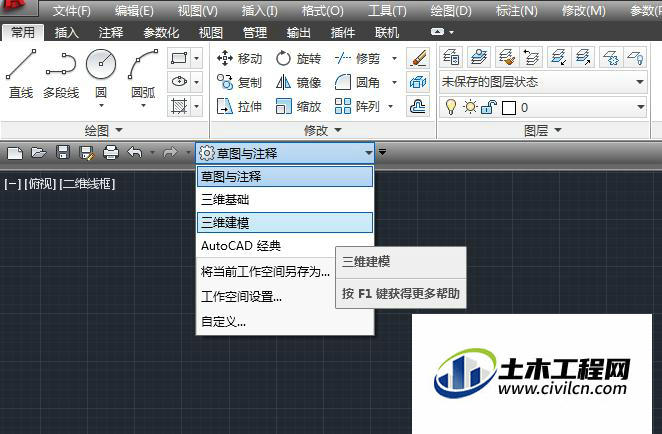662x434 pixels.
Task: Expand the 圆角 dropdown arrow
Action: tap(394, 82)
